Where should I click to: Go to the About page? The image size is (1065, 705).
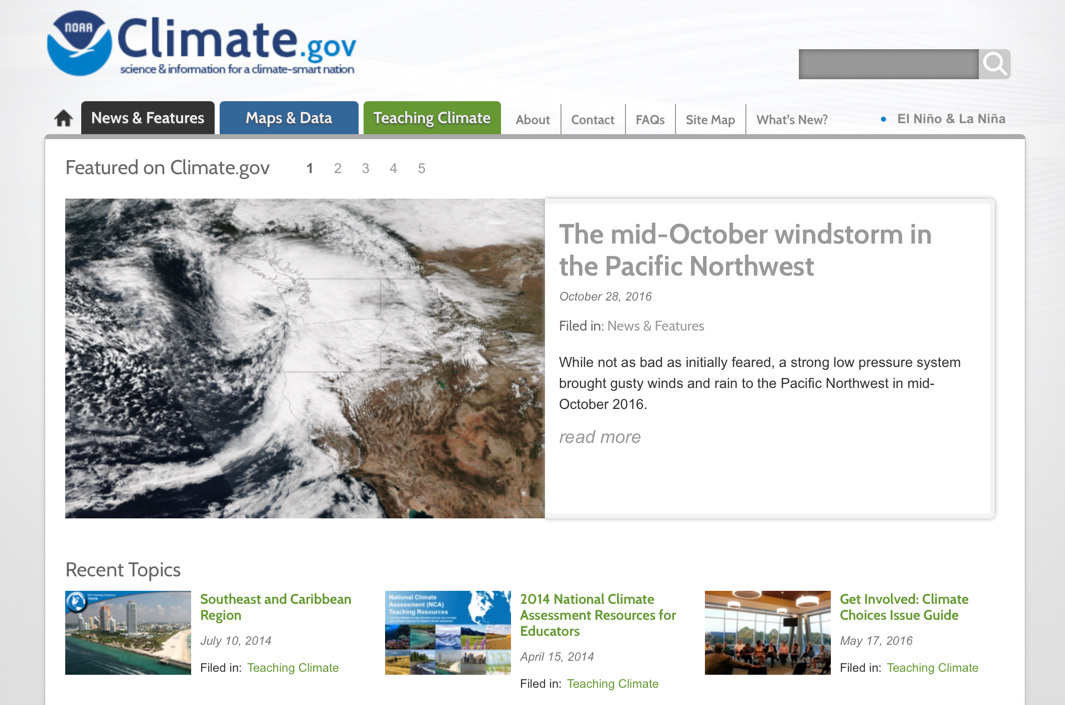(x=532, y=120)
